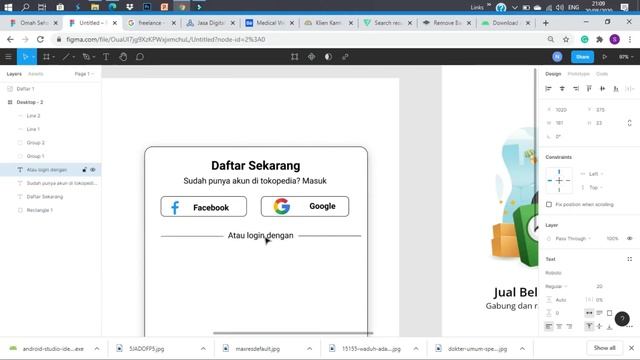The height and width of the screenshot is (360, 640).
Task: Toggle visibility eye of Atau login dengan layer
Action: [x=93, y=169]
